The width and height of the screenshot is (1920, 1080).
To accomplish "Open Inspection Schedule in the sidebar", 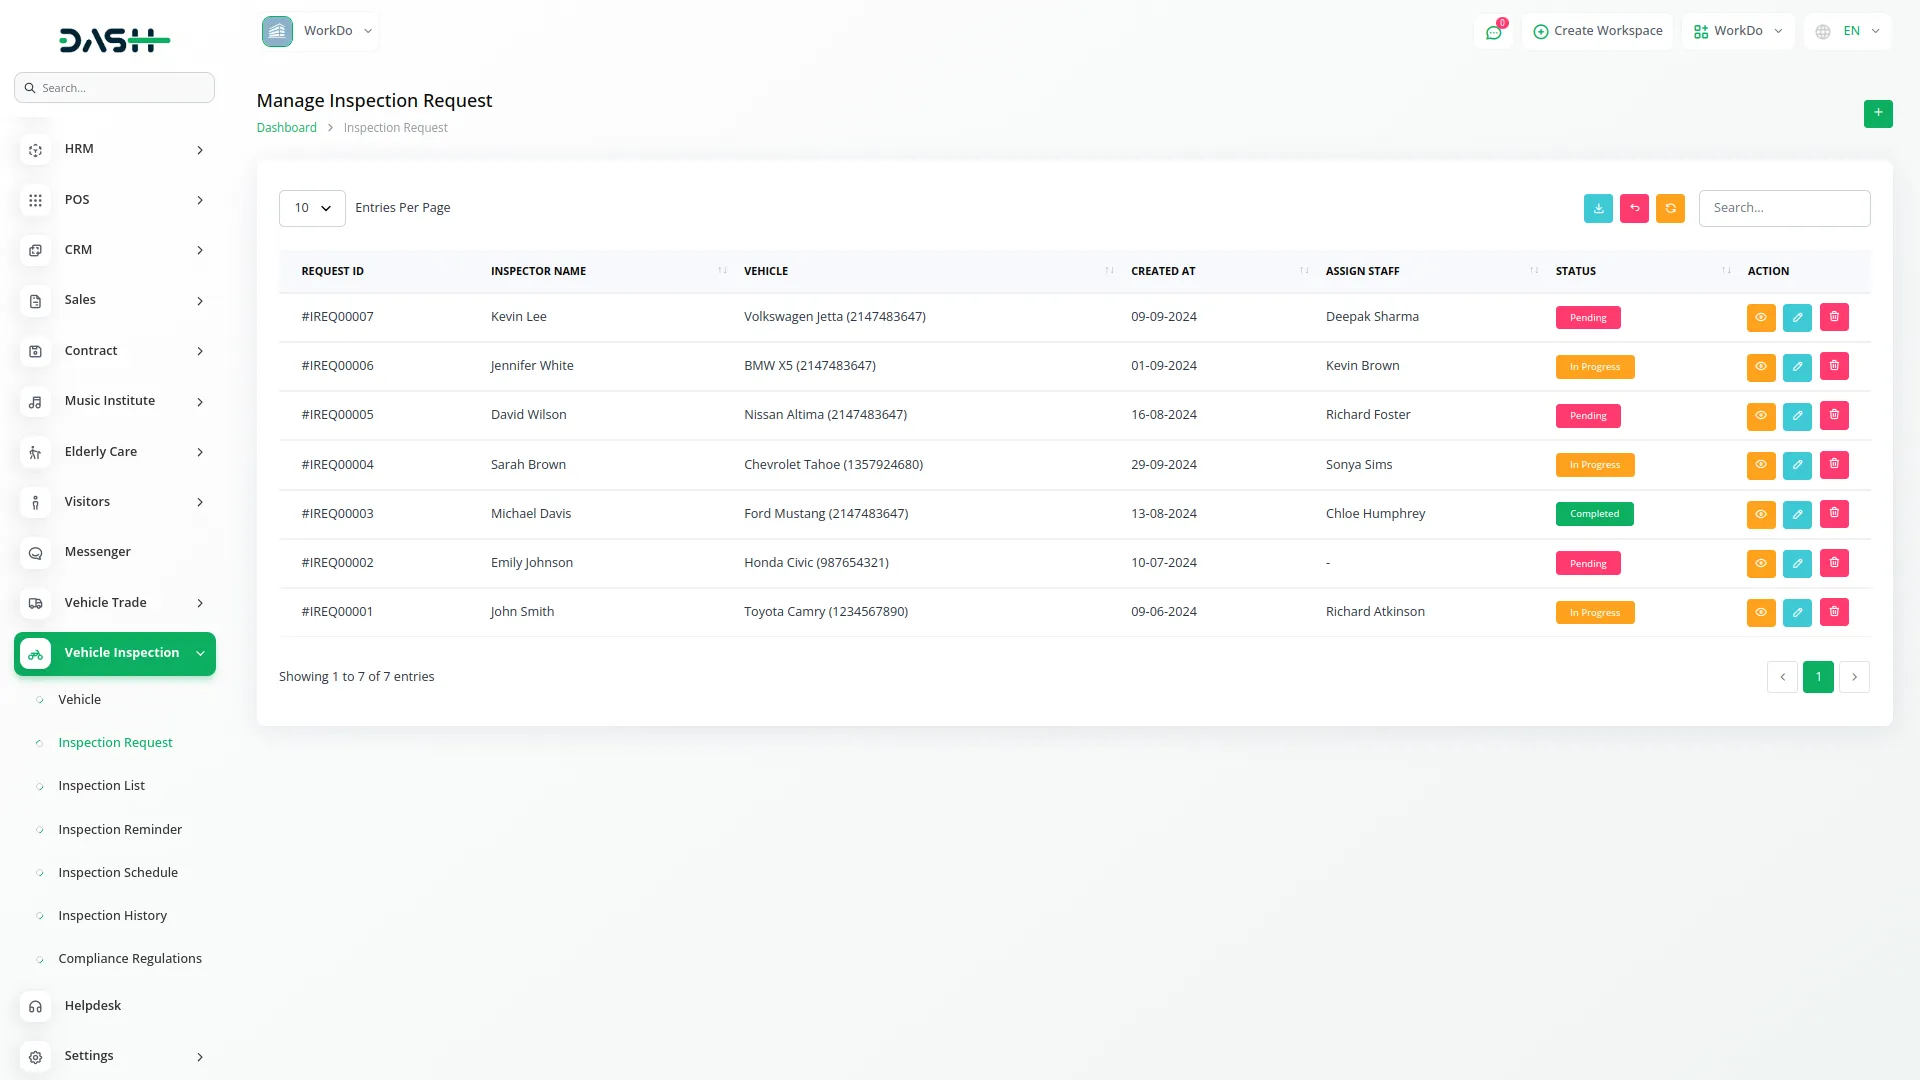I will [118, 872].
